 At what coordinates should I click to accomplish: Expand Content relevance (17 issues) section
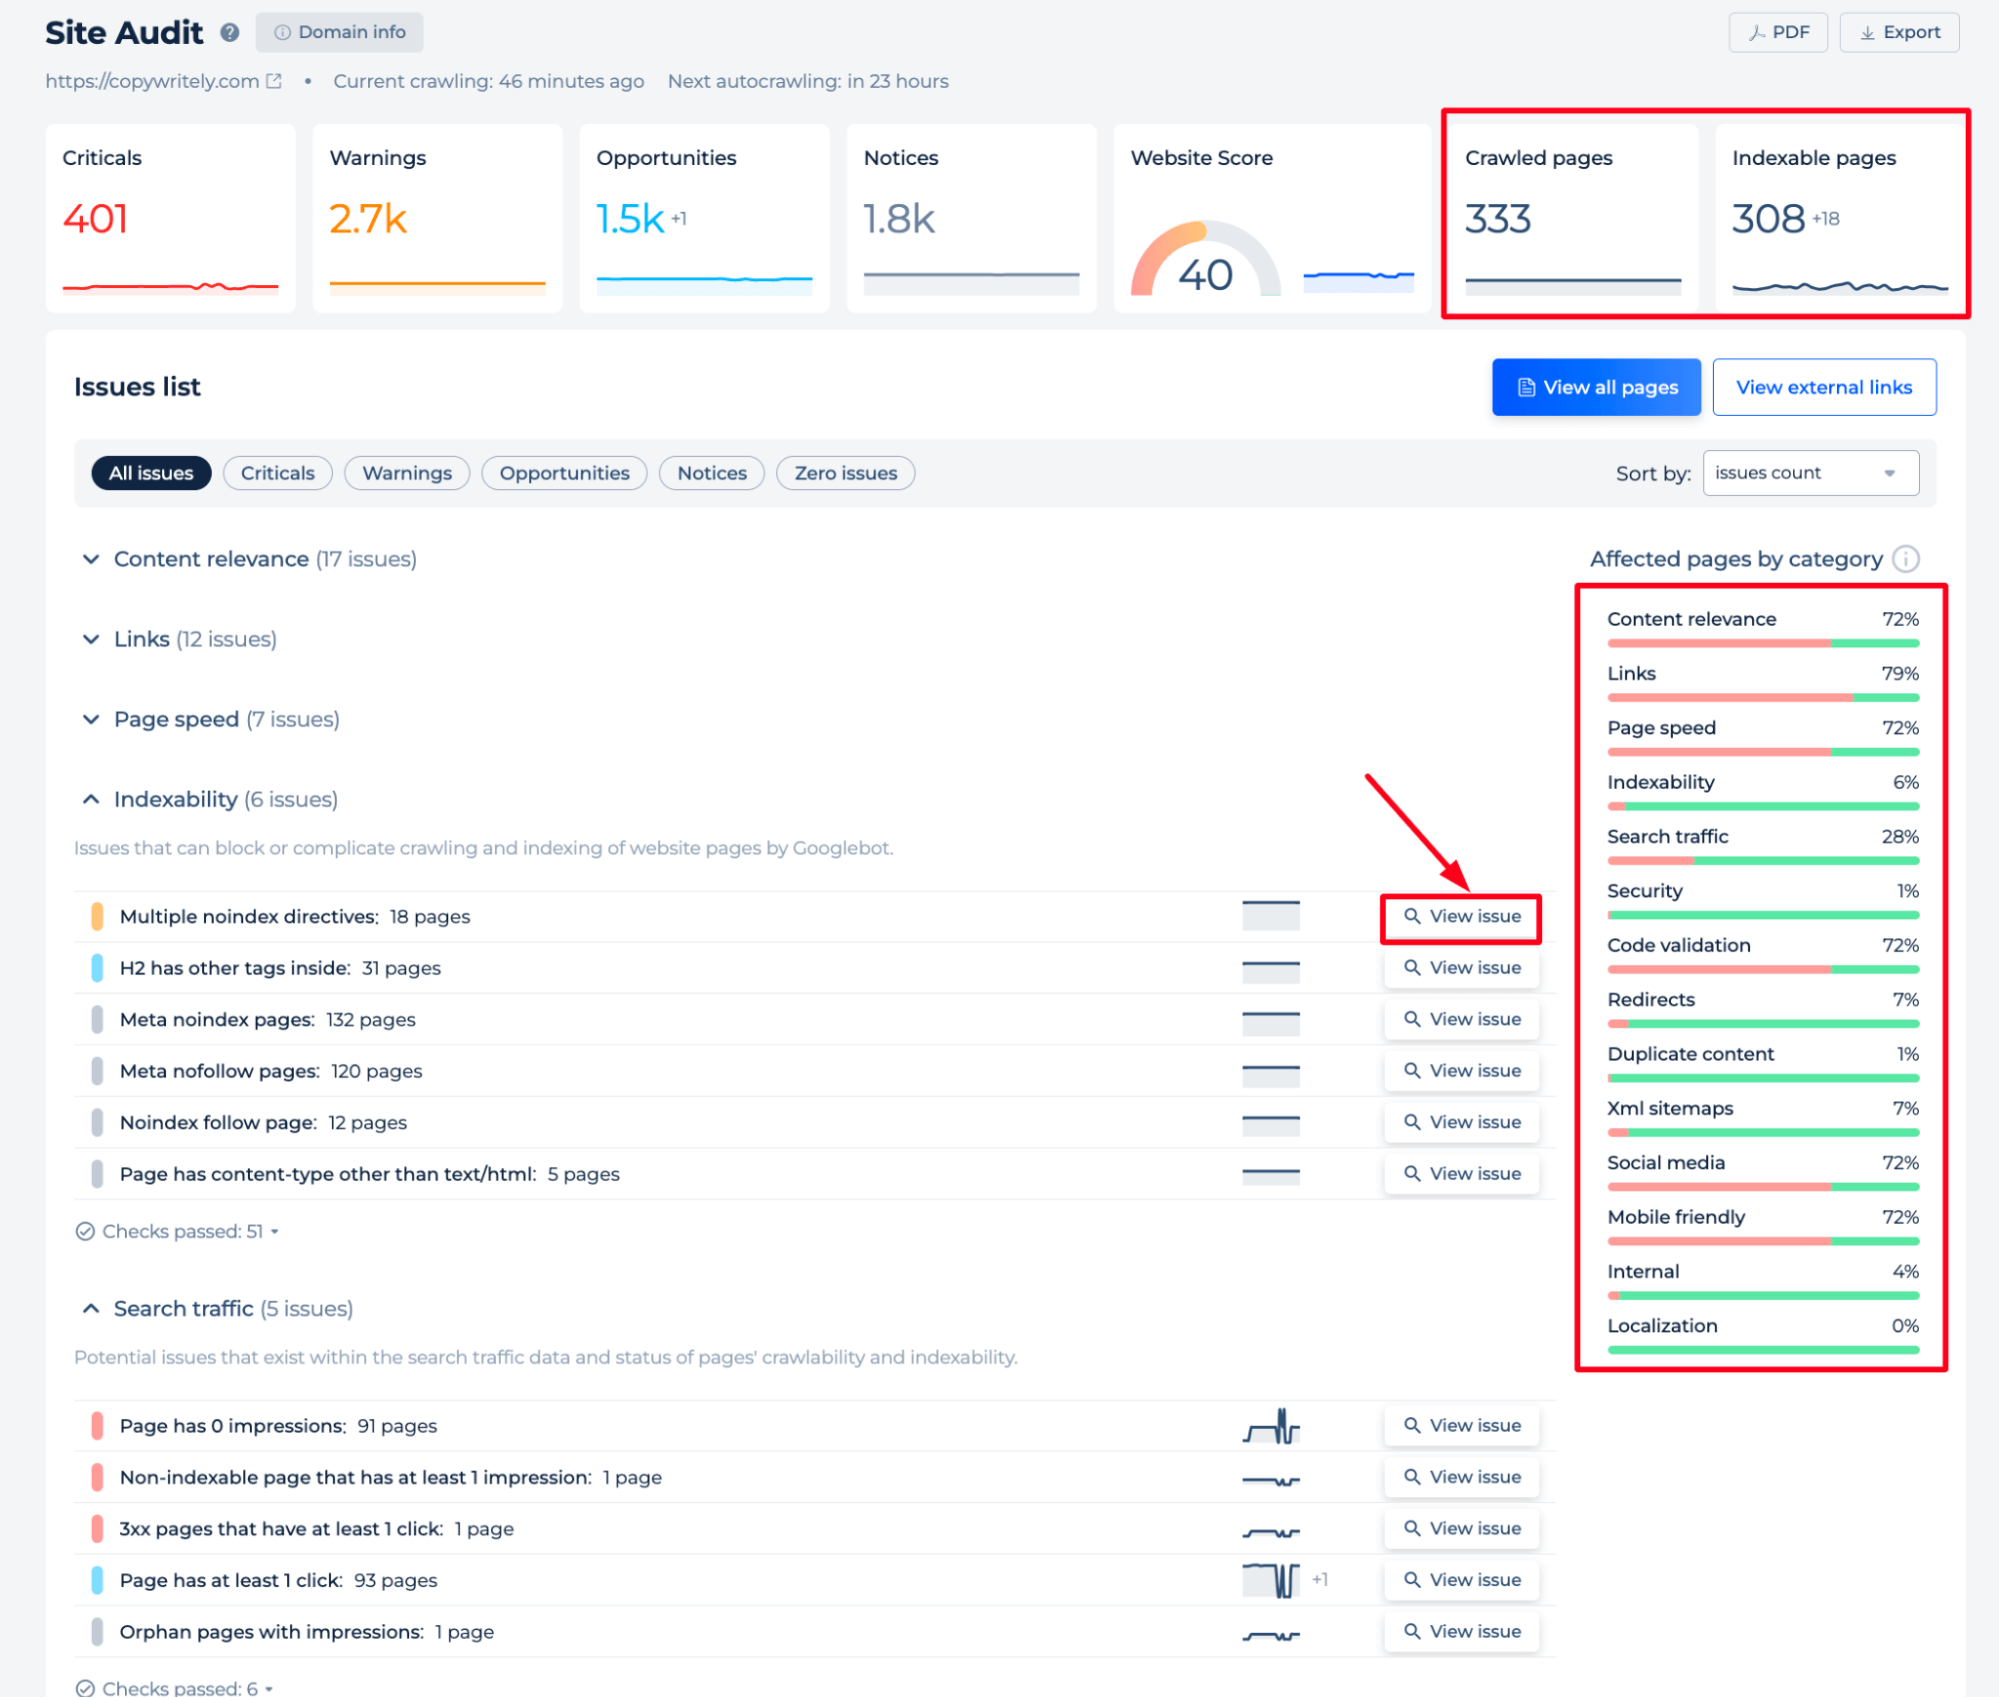point(250,559)
